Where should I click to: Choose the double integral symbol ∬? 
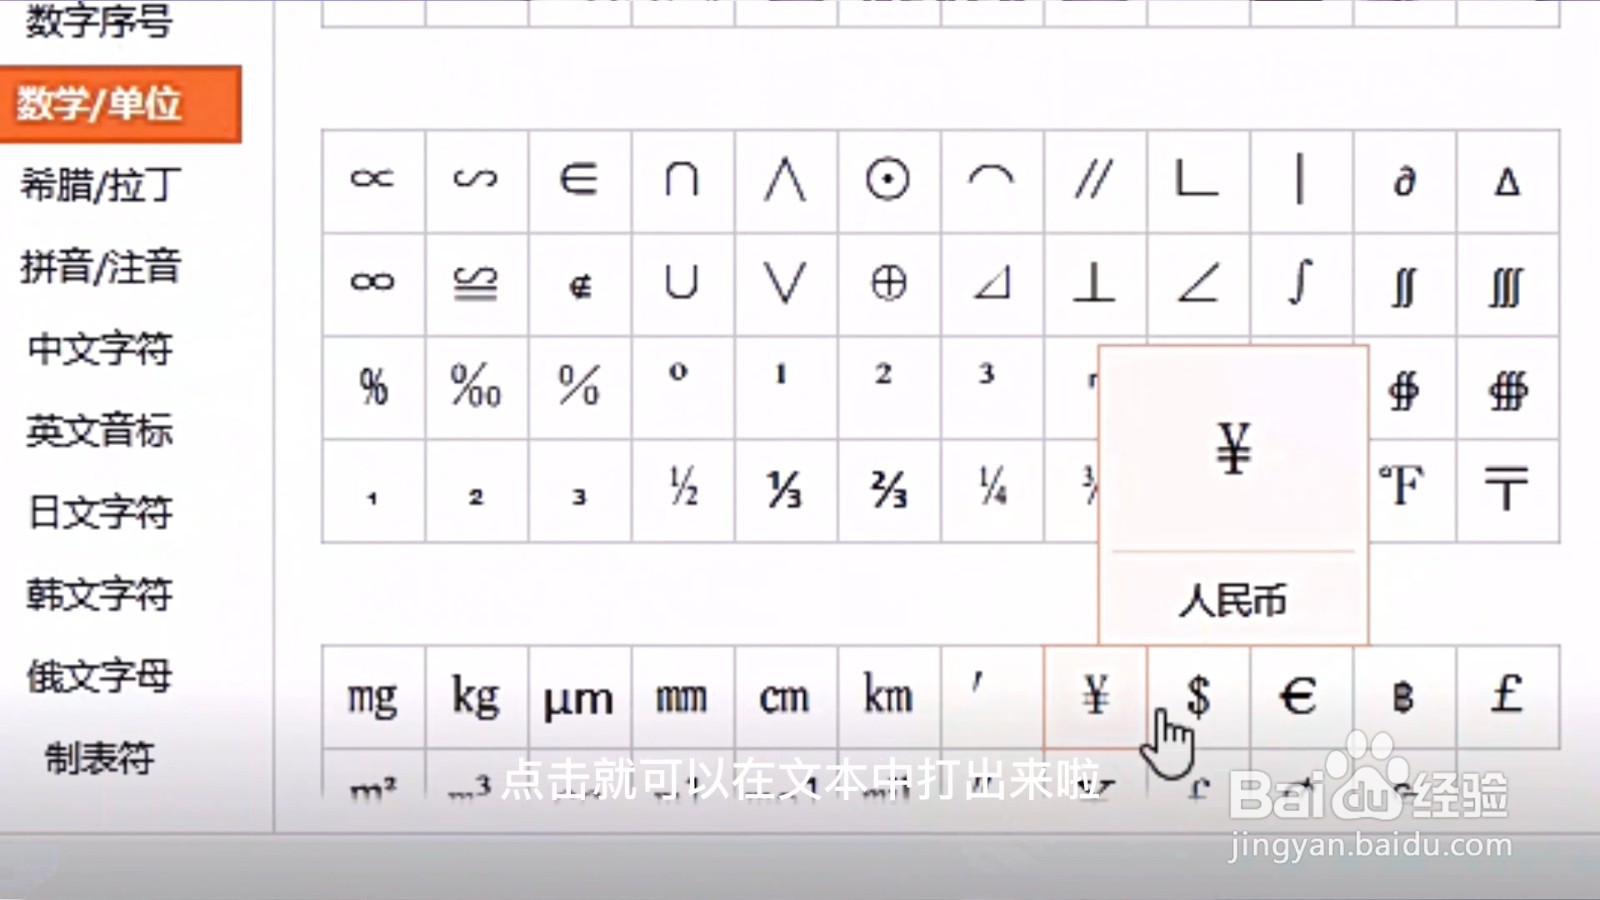click(1404, 284)
